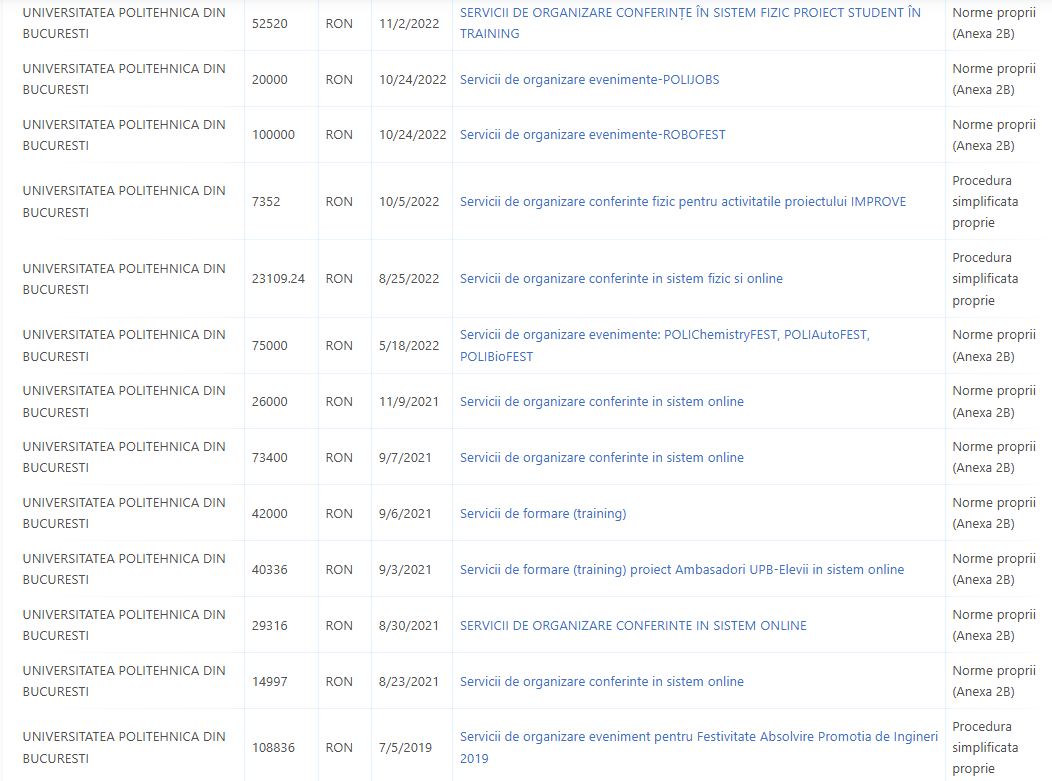Select Procedura simplificata proprie in the 23109.24 row
This screenshot has width=1052, height=781.
click(985, 278)
